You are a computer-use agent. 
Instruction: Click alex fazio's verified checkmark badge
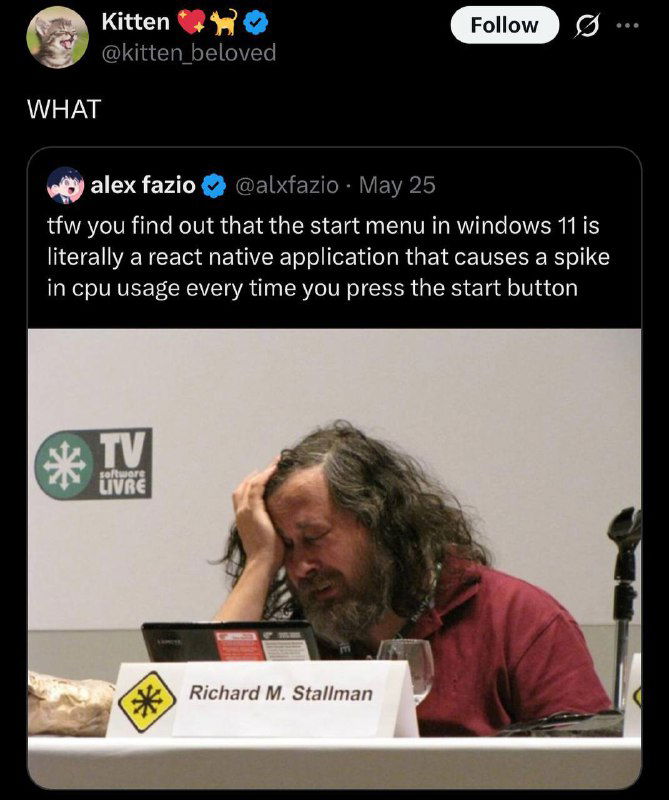click(214, 185)
